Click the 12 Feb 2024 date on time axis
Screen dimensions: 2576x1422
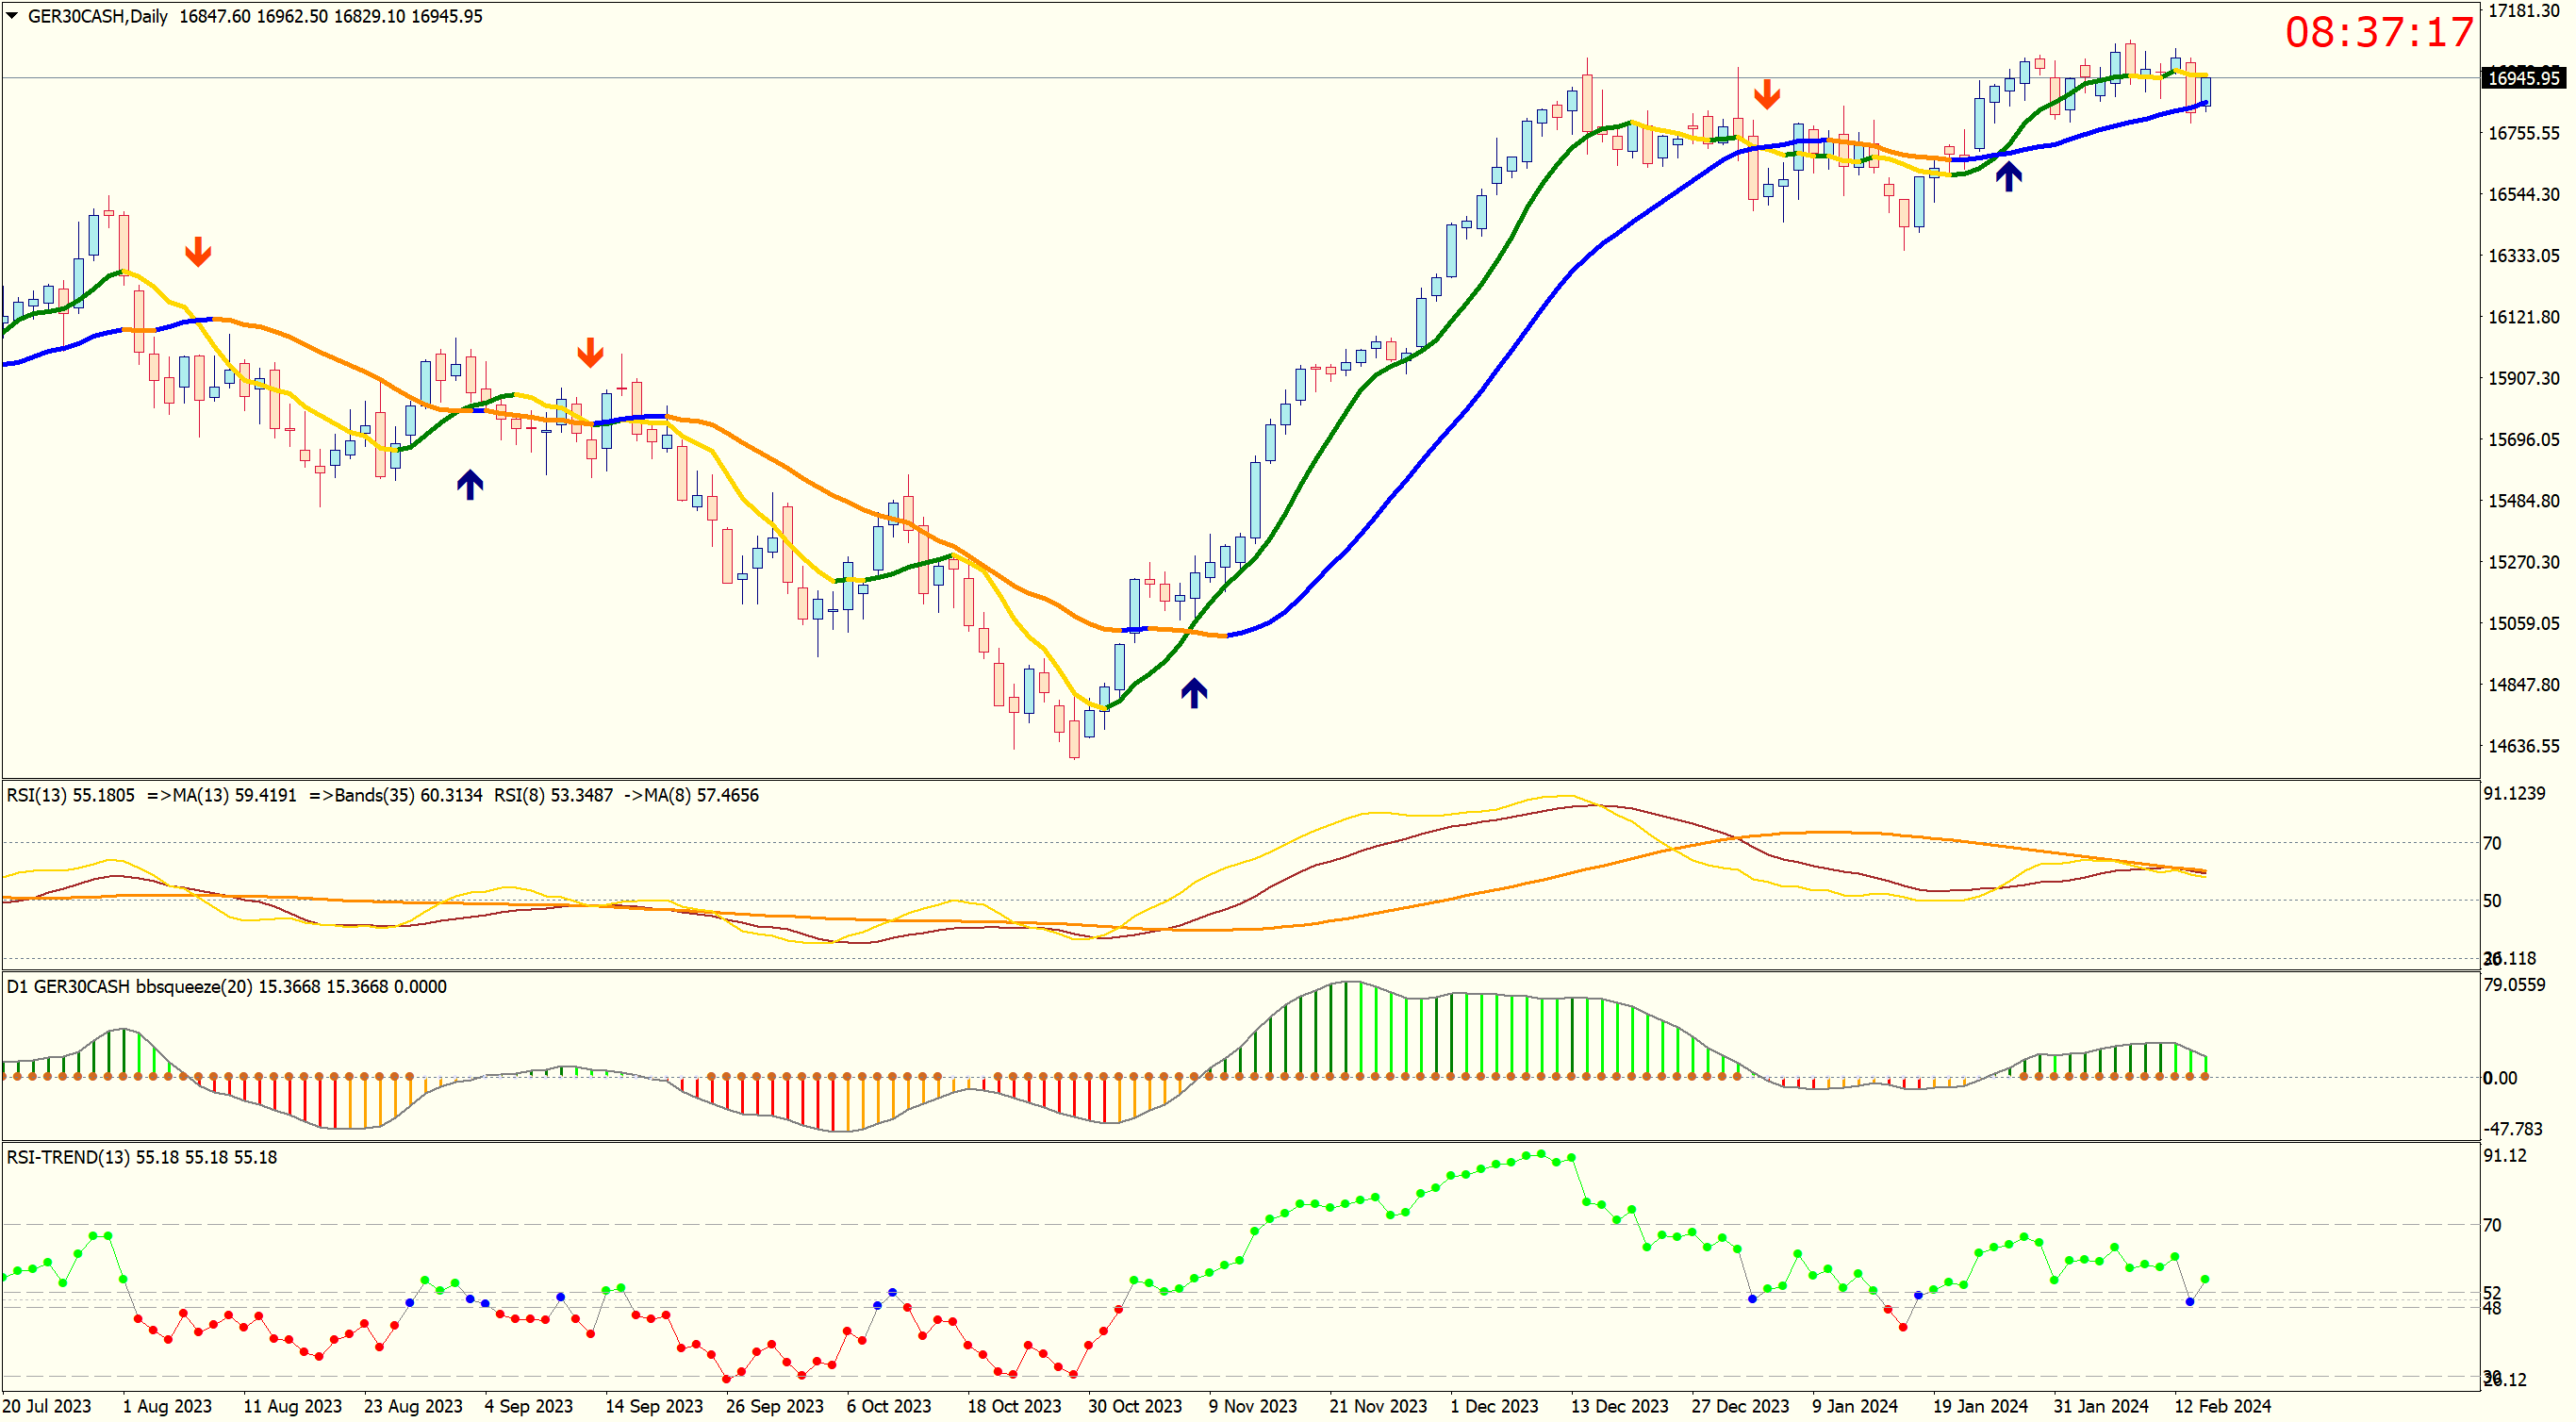(x=2222, y=1406)
